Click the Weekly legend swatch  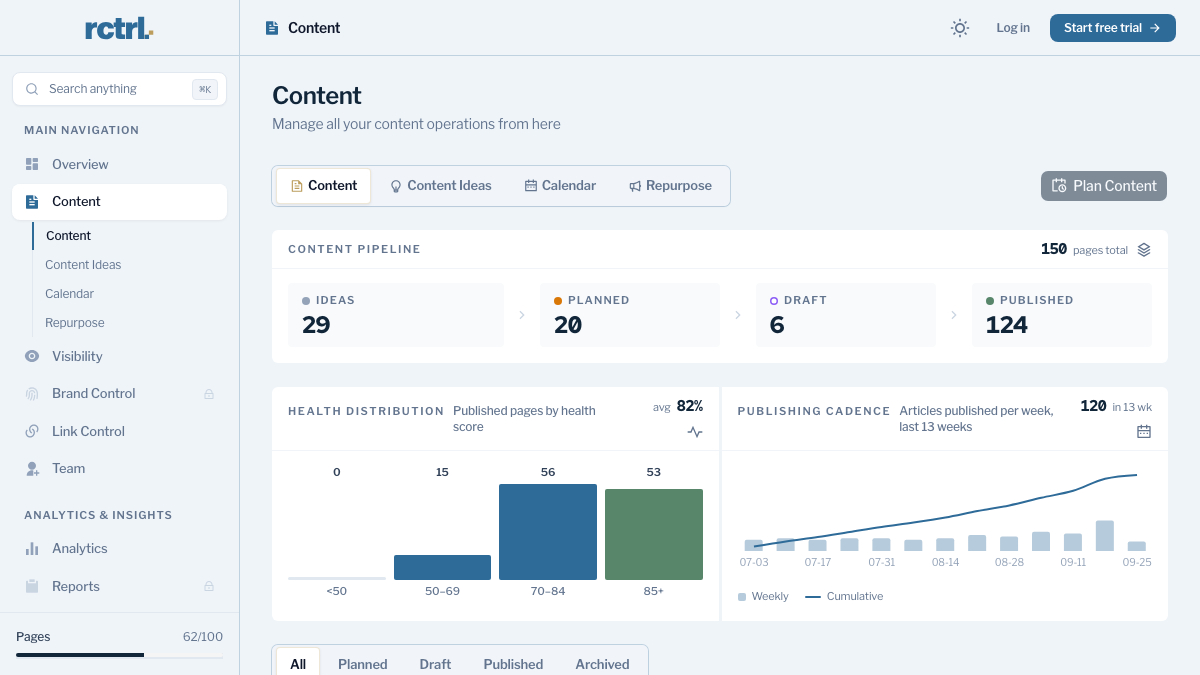(742, 597)
